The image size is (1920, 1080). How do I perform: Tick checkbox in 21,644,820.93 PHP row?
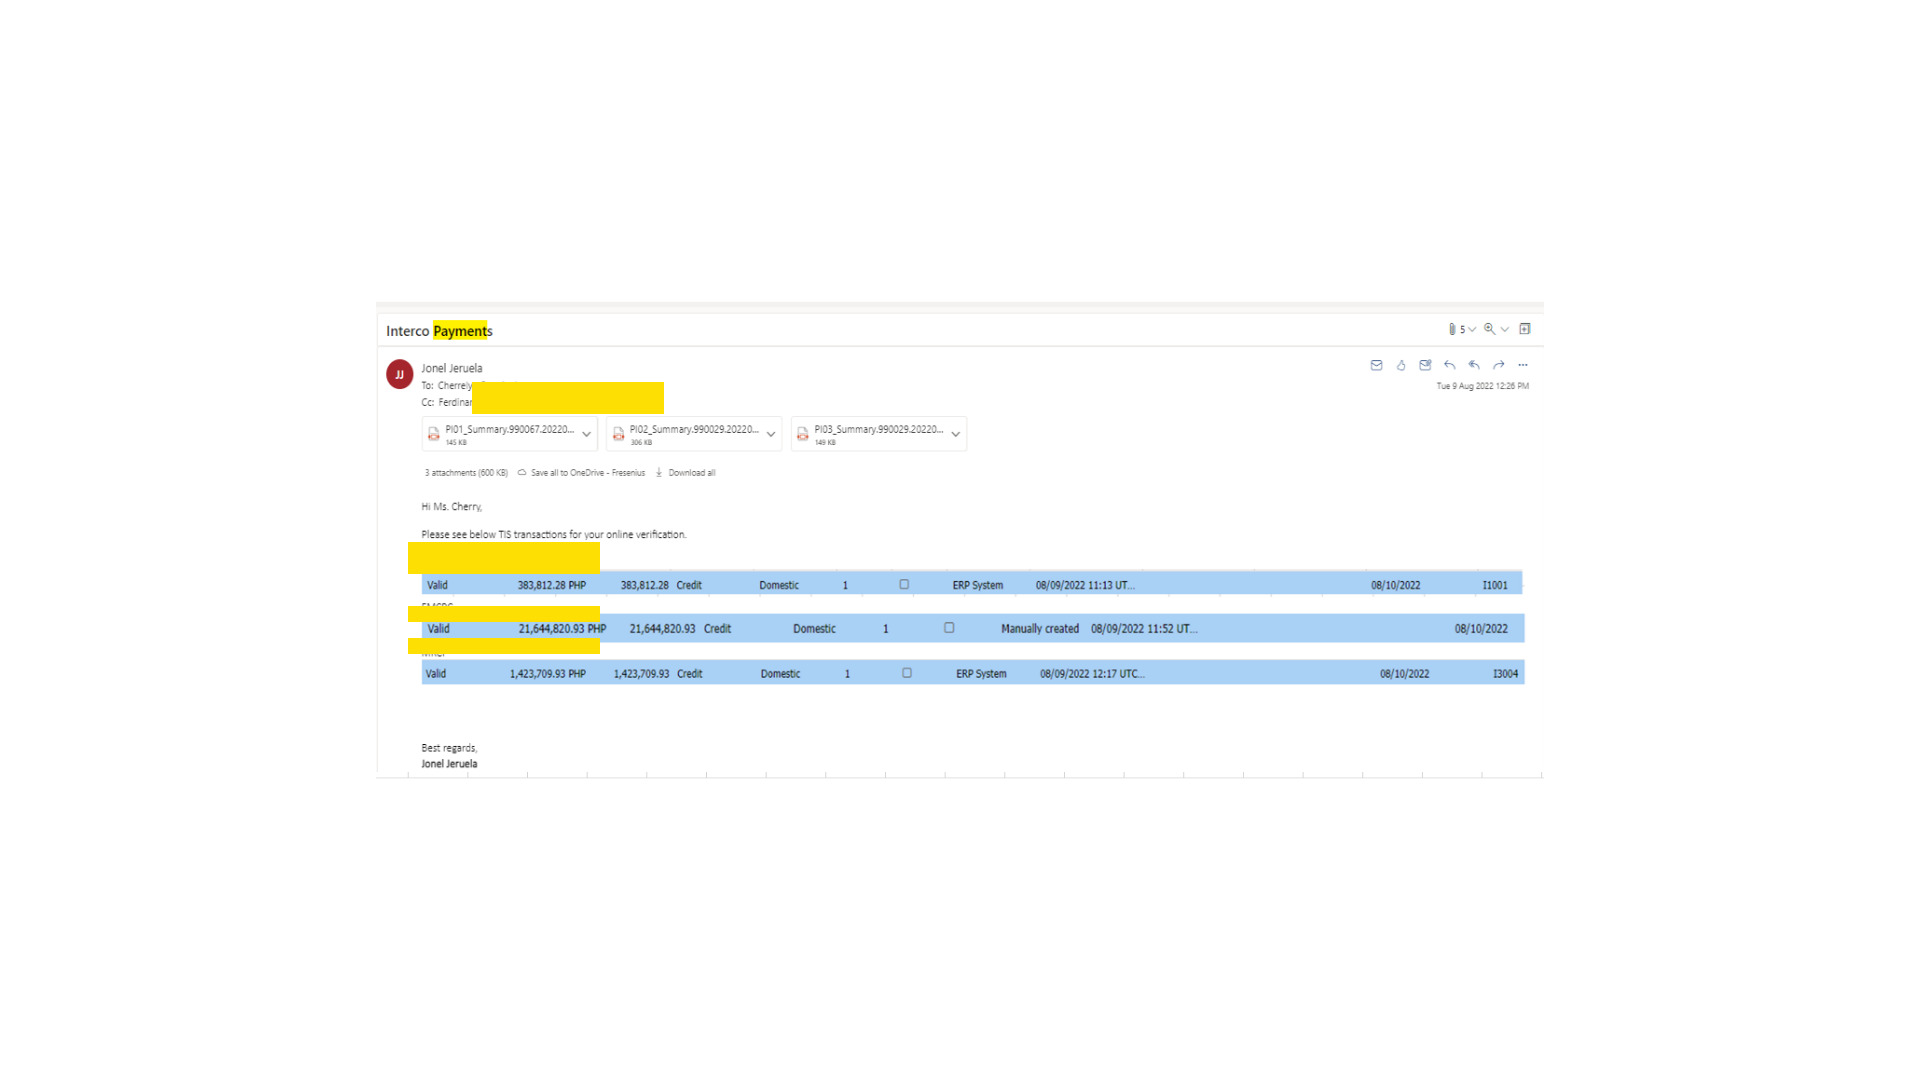coord(949,628)
